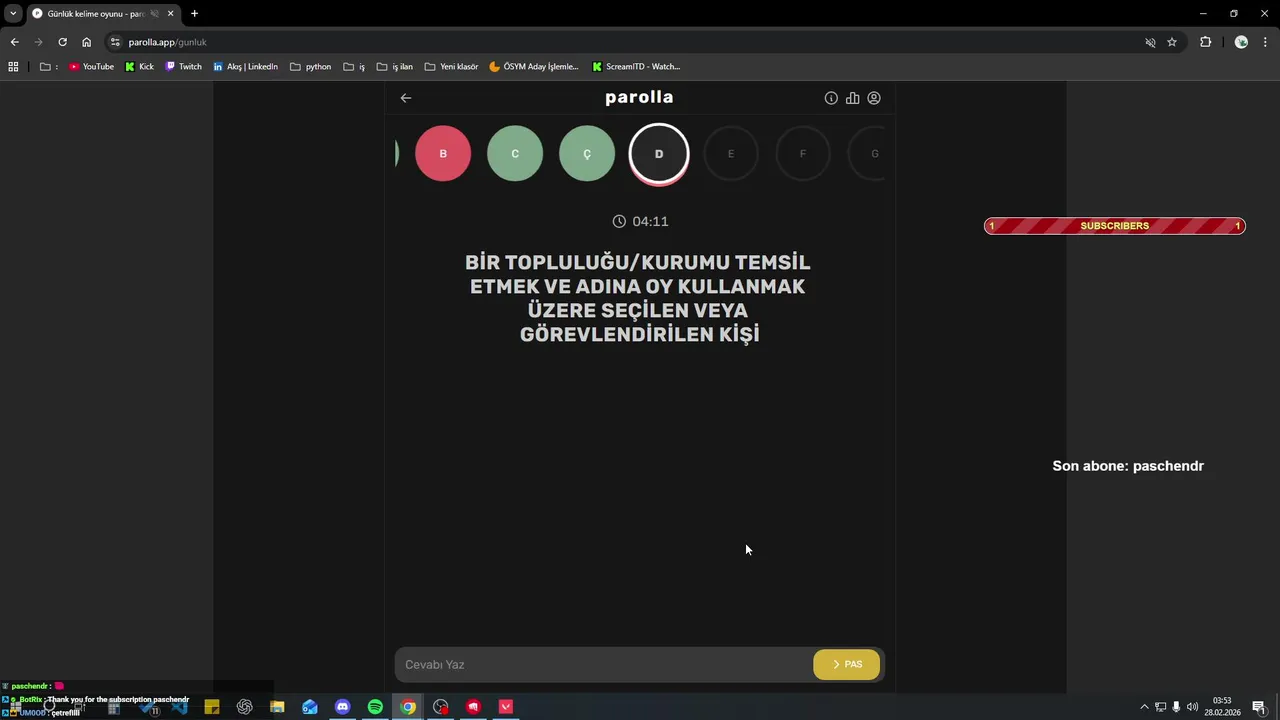The height and width of the screenshot is (720, 1280).
Task: Select the active letter D circle
Action: coord(659,154)
